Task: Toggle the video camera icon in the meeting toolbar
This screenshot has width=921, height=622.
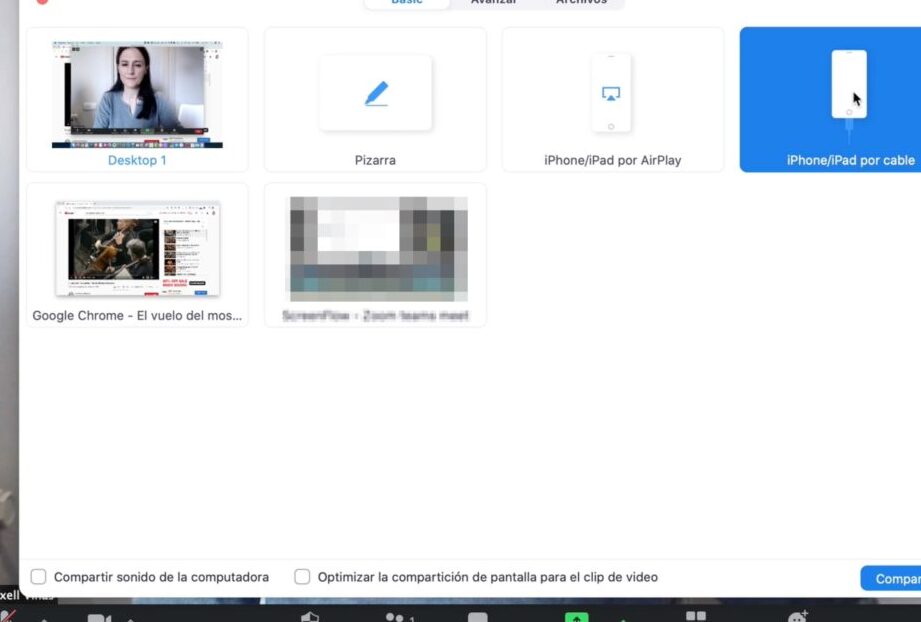Action: pos(99,618)
